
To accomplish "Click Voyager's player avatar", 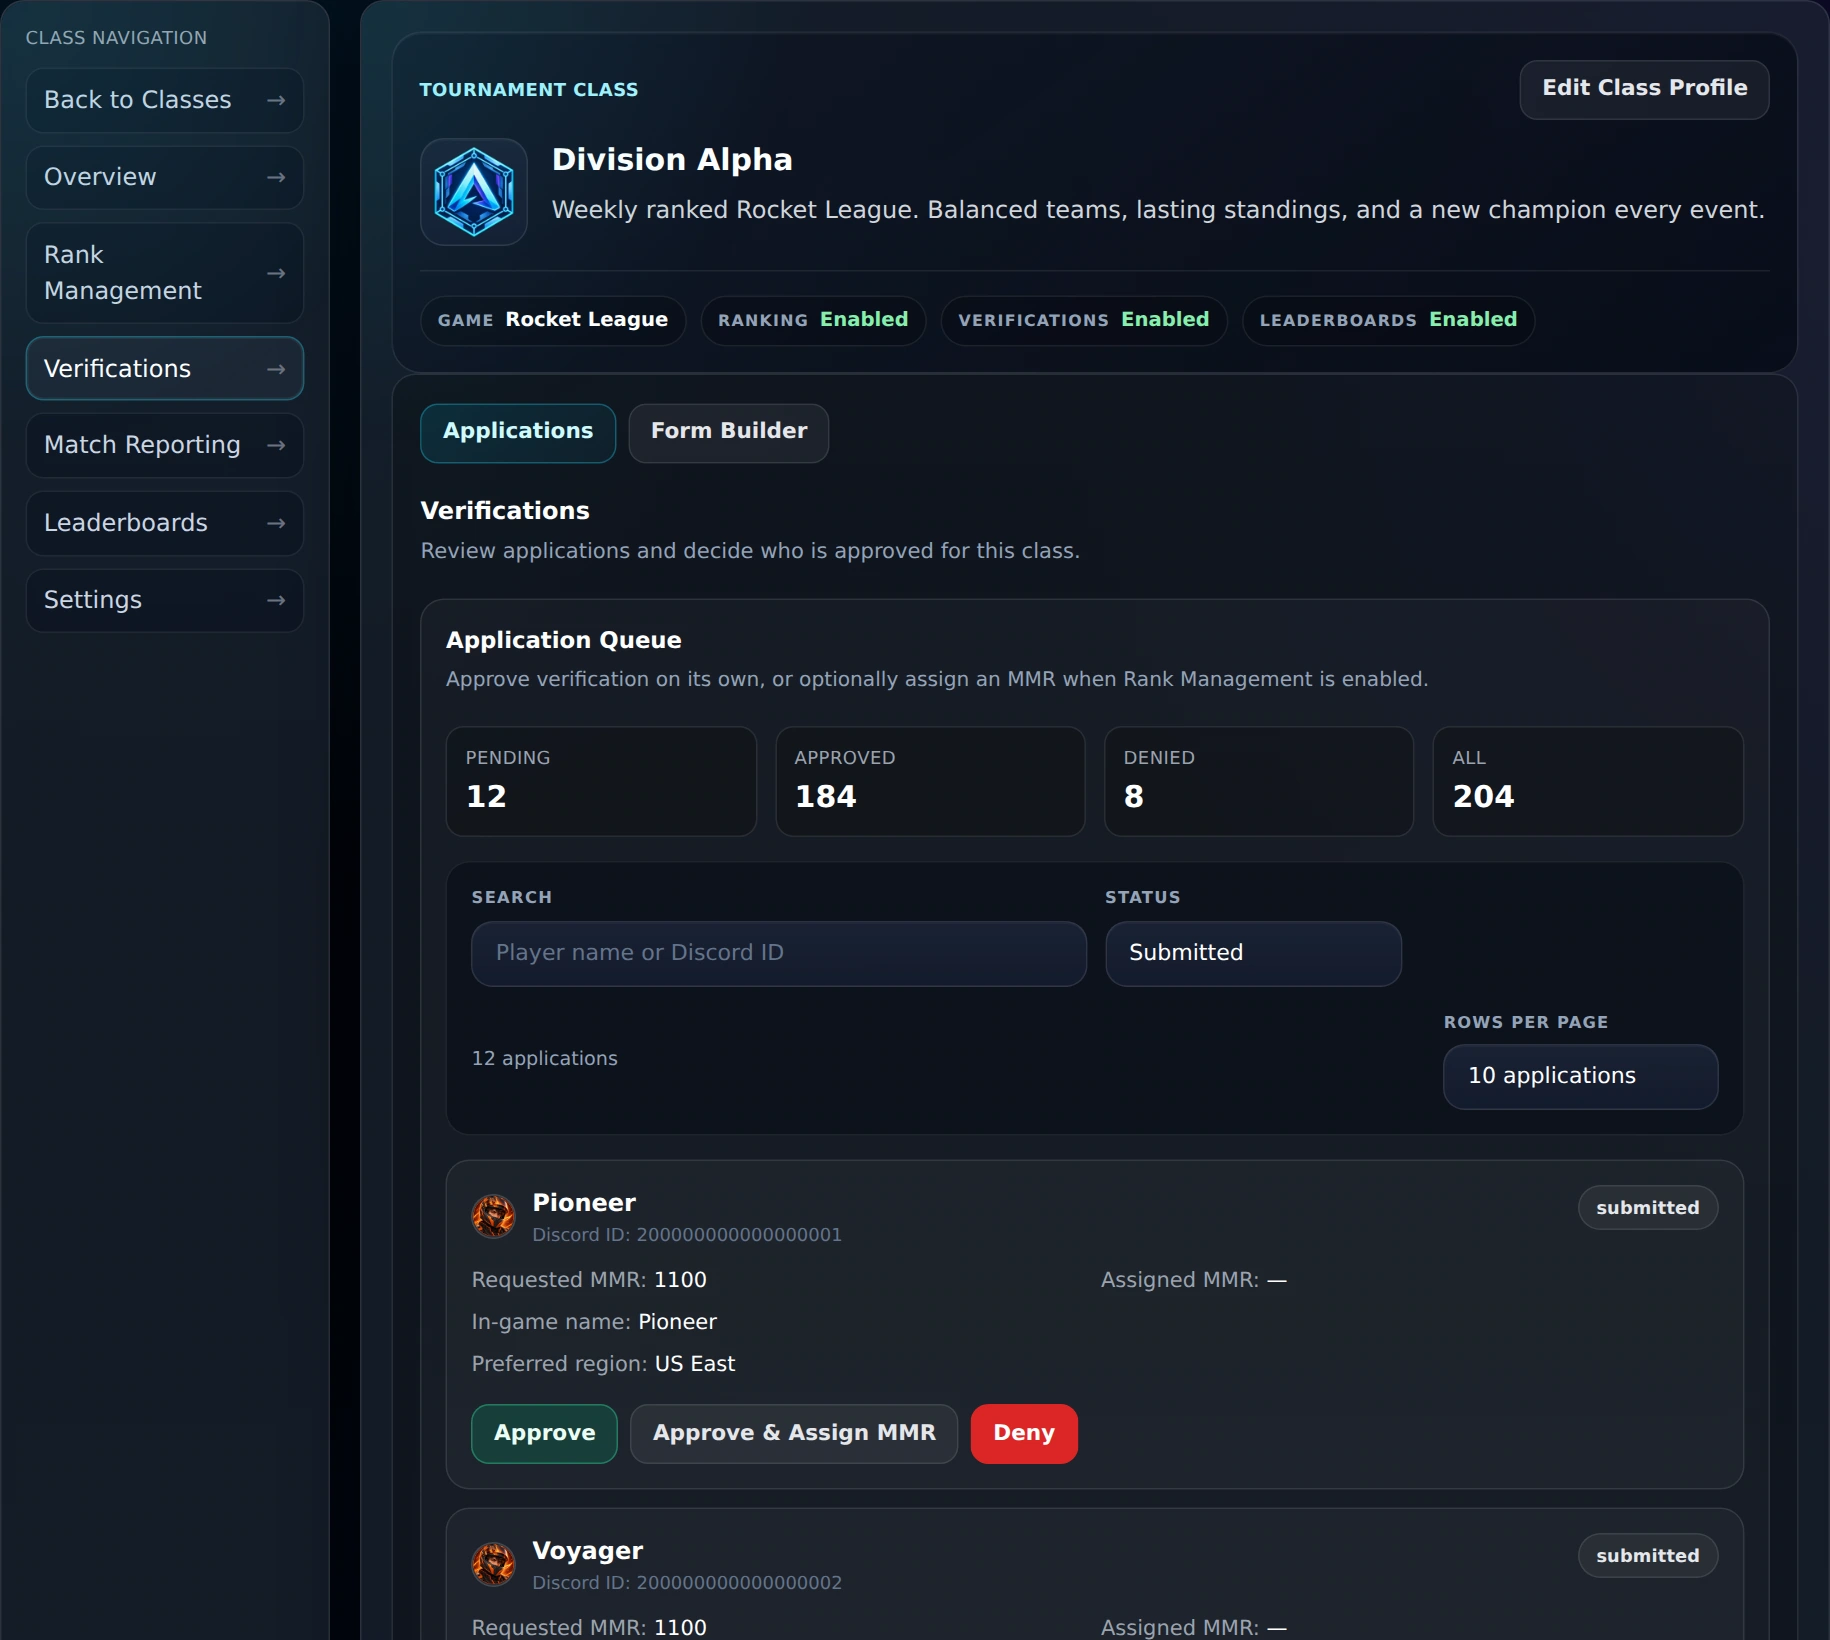I will click(x=493, y=1564).
